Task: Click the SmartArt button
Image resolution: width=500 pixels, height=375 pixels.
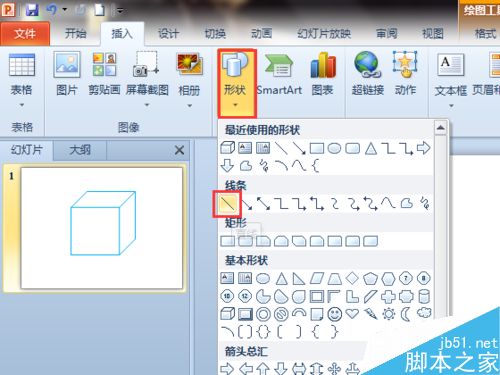Action: point(279,75)
